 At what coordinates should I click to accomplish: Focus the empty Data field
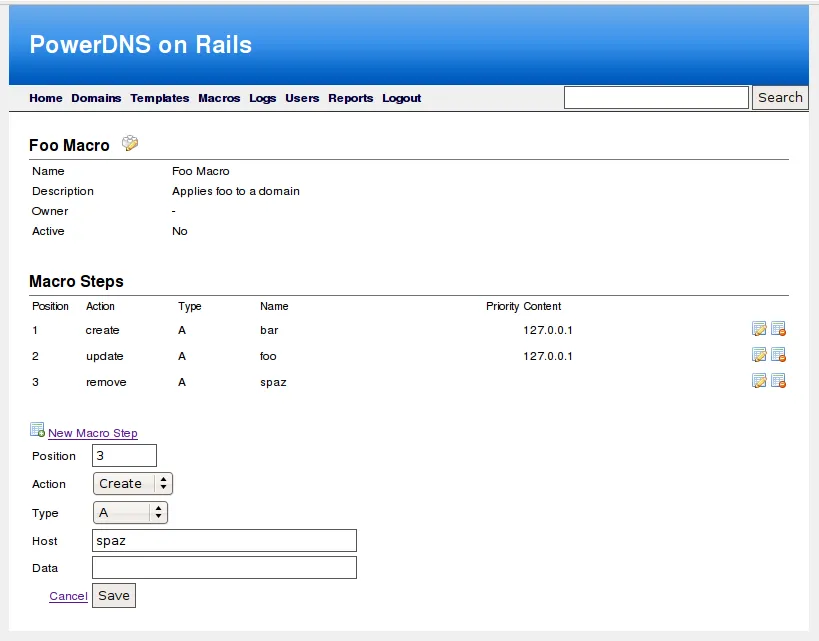[x=224, y=567]
